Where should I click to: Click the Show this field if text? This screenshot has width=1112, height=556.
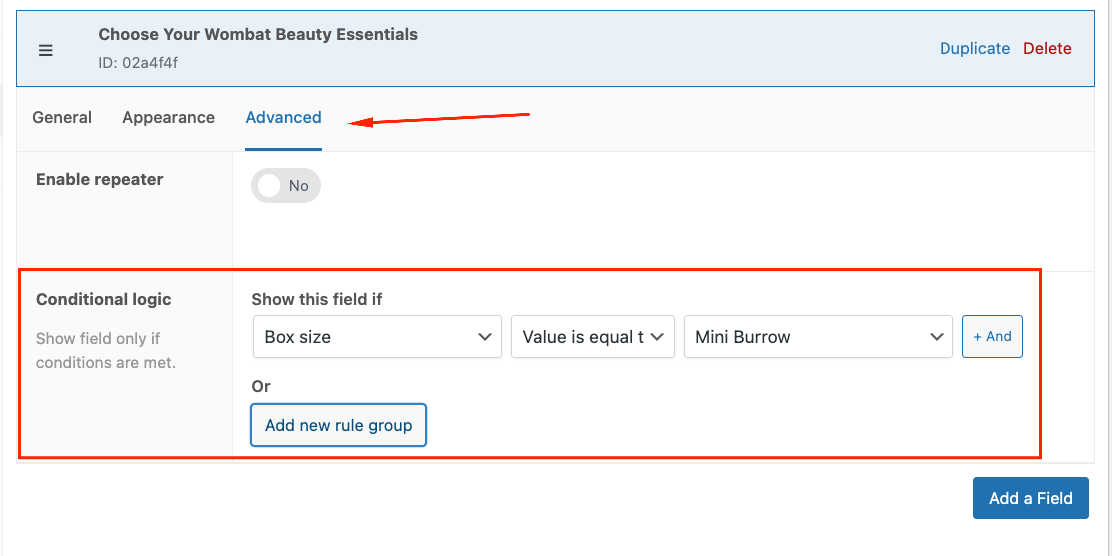[x=316, y=299]
